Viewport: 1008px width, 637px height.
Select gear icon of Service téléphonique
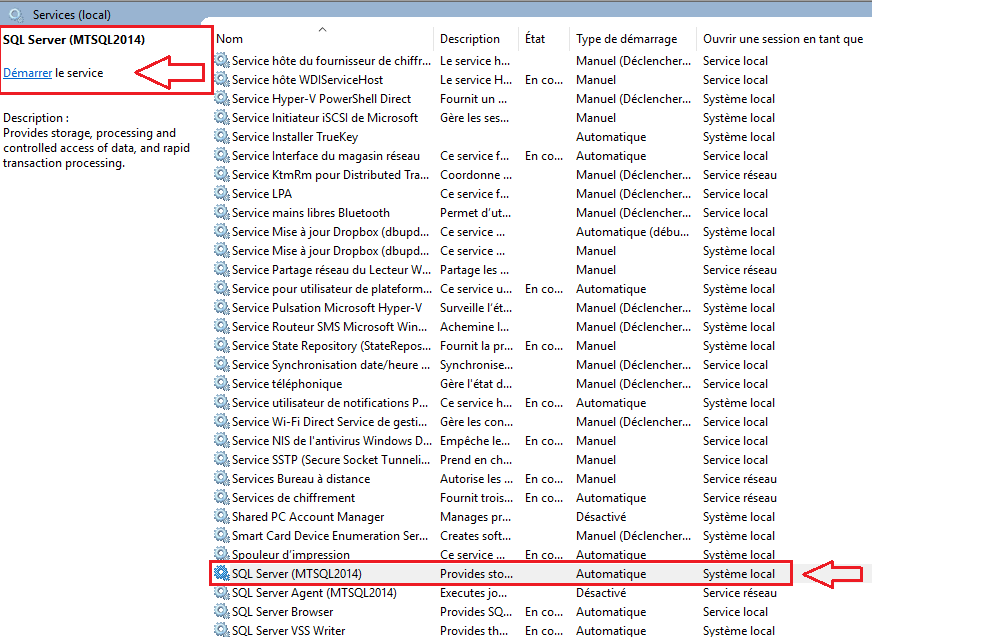point(222,383)
